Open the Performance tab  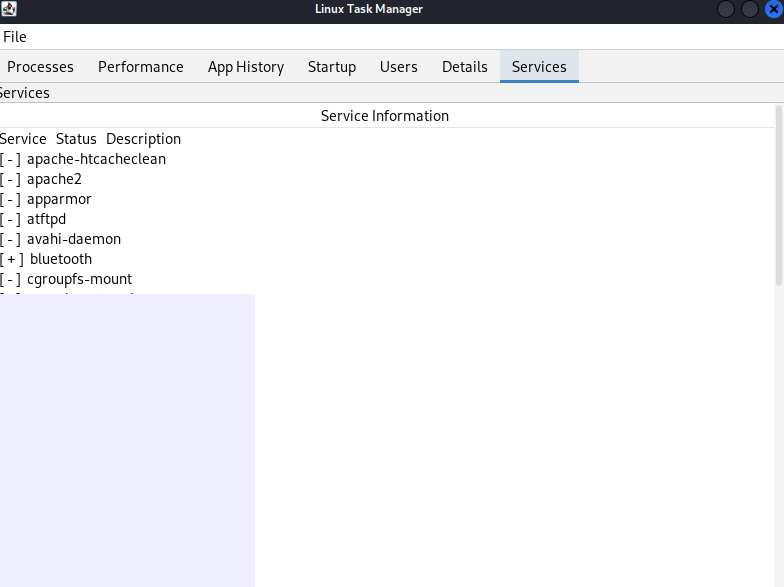[x=141, y=67]
